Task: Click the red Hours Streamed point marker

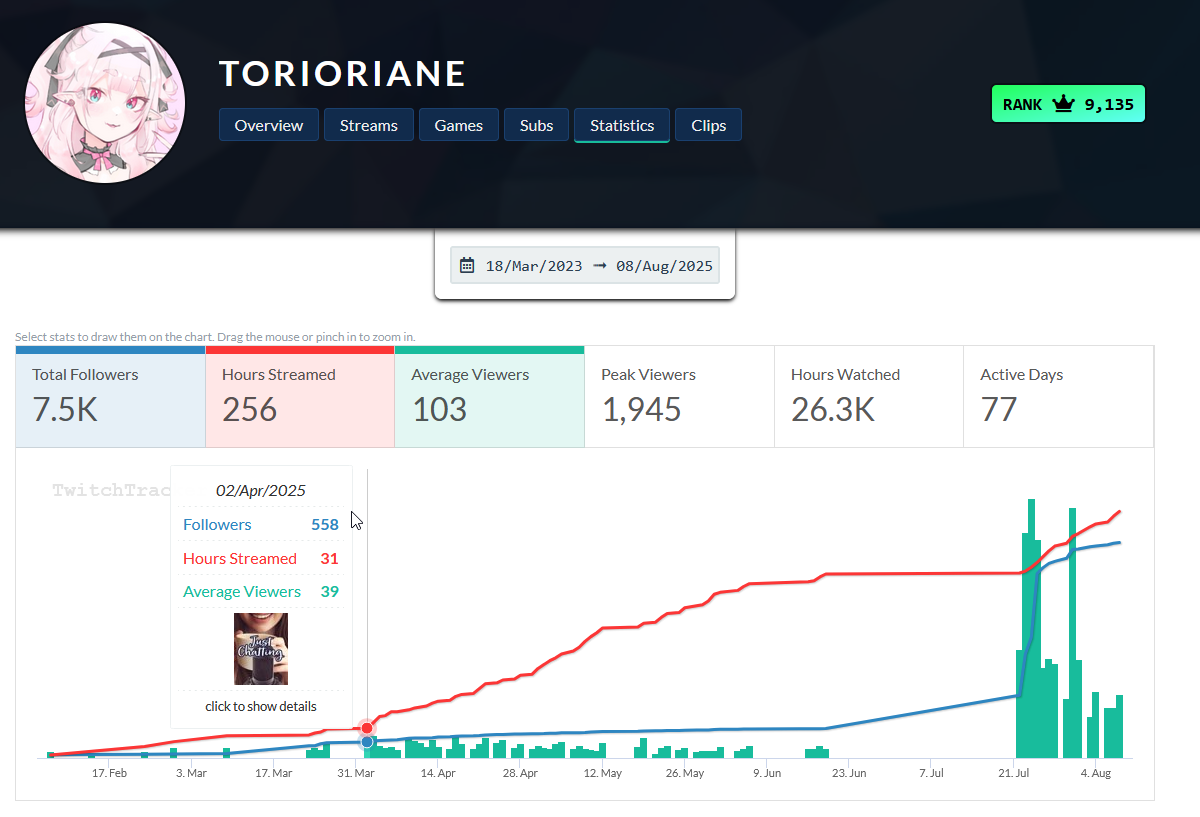Action: (x=367, y=728)
